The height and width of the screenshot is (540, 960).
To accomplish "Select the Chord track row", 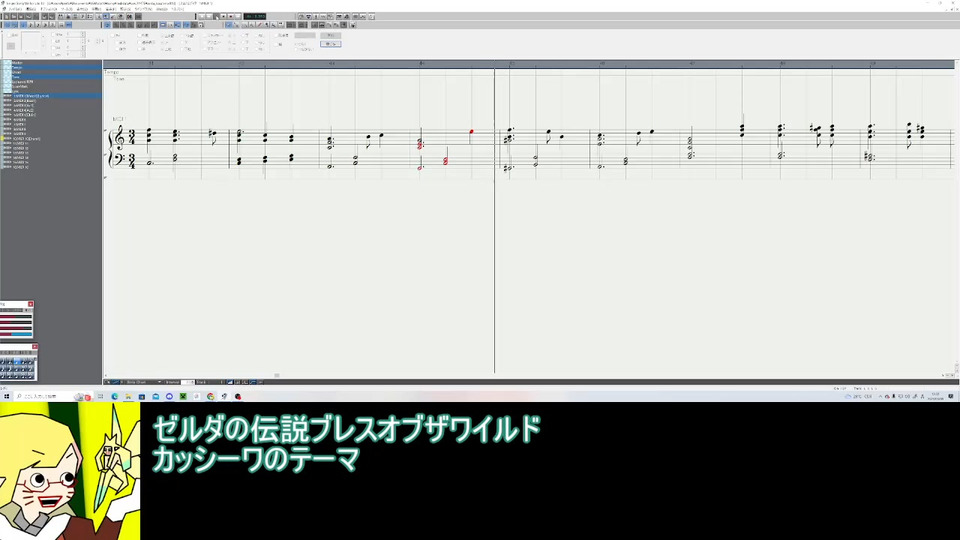I will click(x=51, y=72).
